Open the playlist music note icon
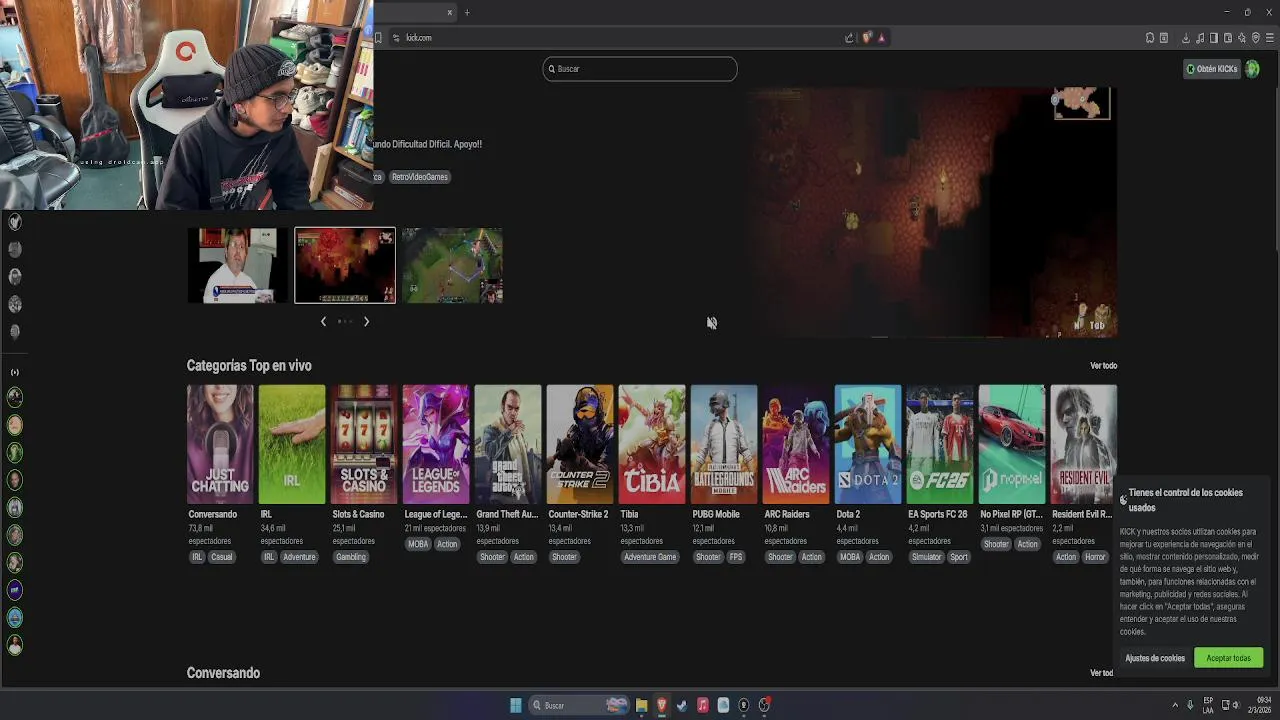 [1200, 38]
